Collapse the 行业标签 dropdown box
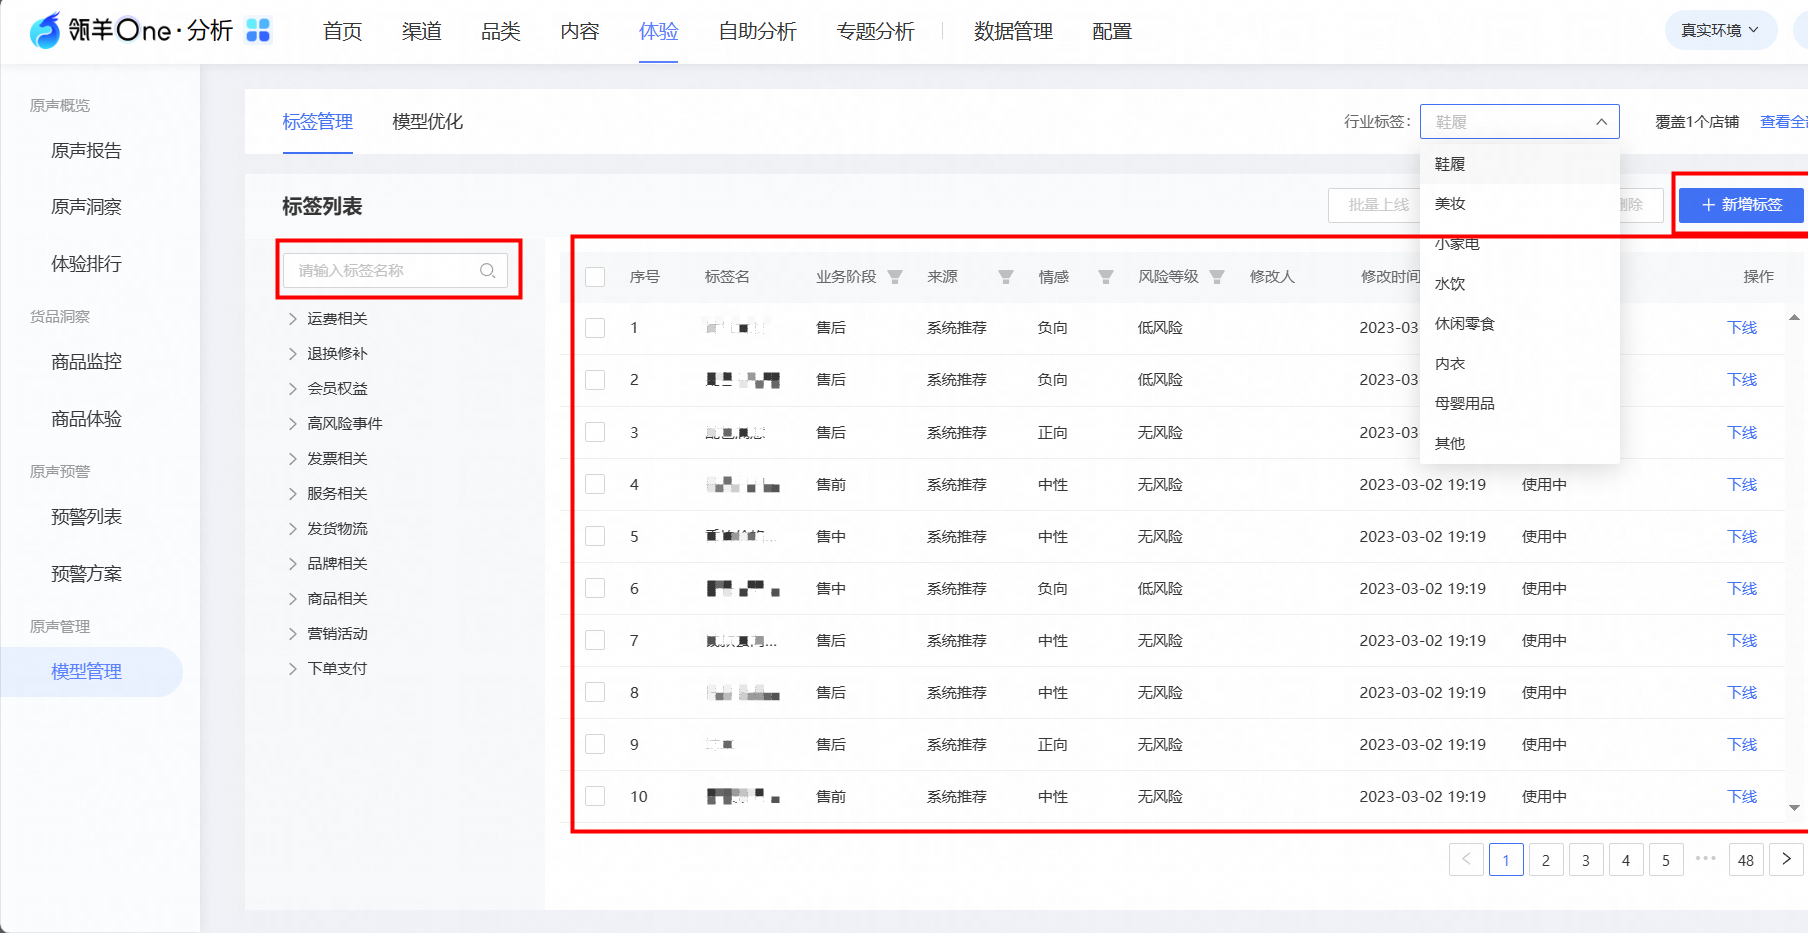1808x933 pixels. click(1519, 122)
